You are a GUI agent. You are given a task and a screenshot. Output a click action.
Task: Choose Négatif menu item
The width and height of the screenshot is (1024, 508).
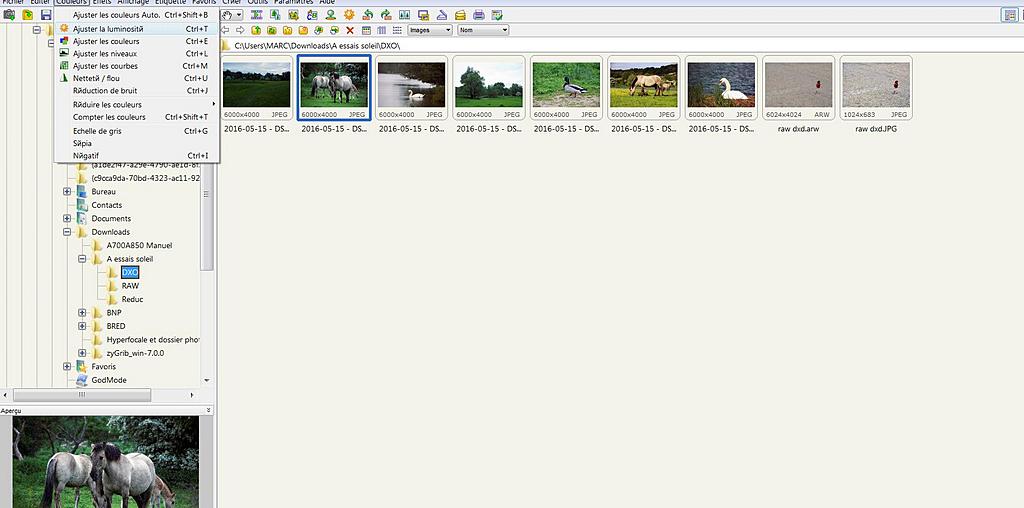[x=138, y=156]
